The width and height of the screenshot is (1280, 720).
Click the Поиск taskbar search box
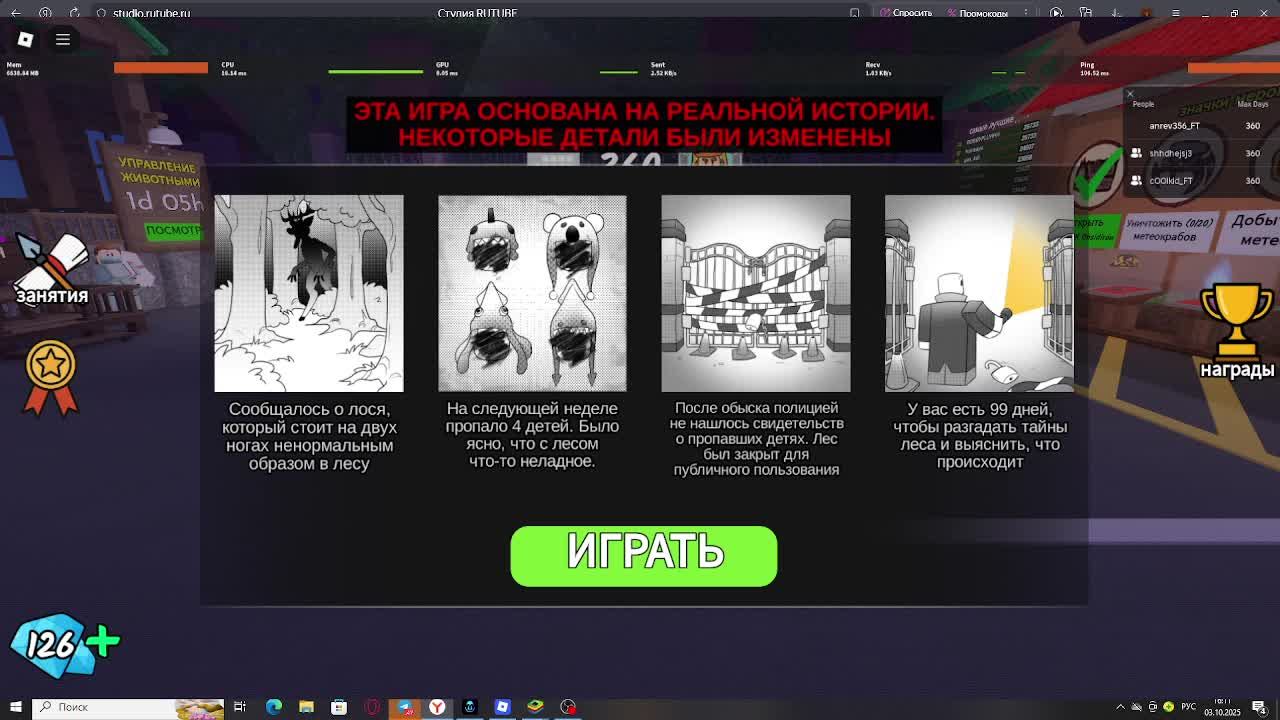[x=128, y=707]
